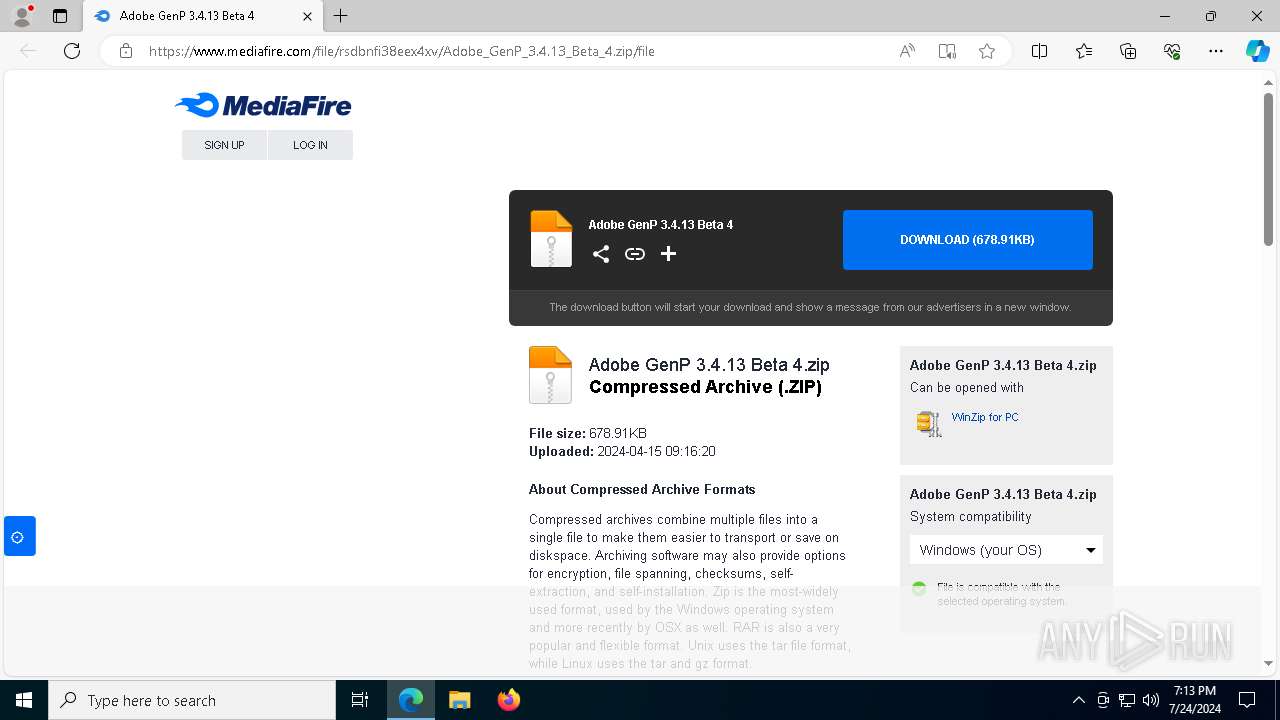Click the volume icon in system tray
This screenshot has height=720, width=1280.
click(x=1151, y=700)
